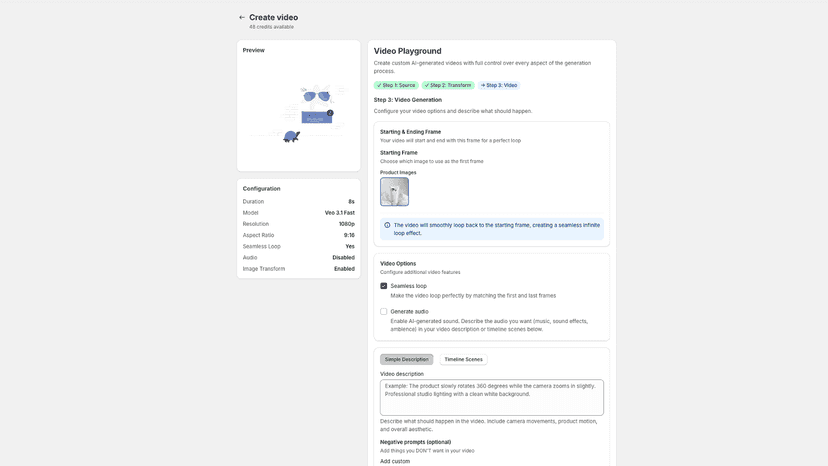Click the 'Video Options' heading

(x=398, y=264)
